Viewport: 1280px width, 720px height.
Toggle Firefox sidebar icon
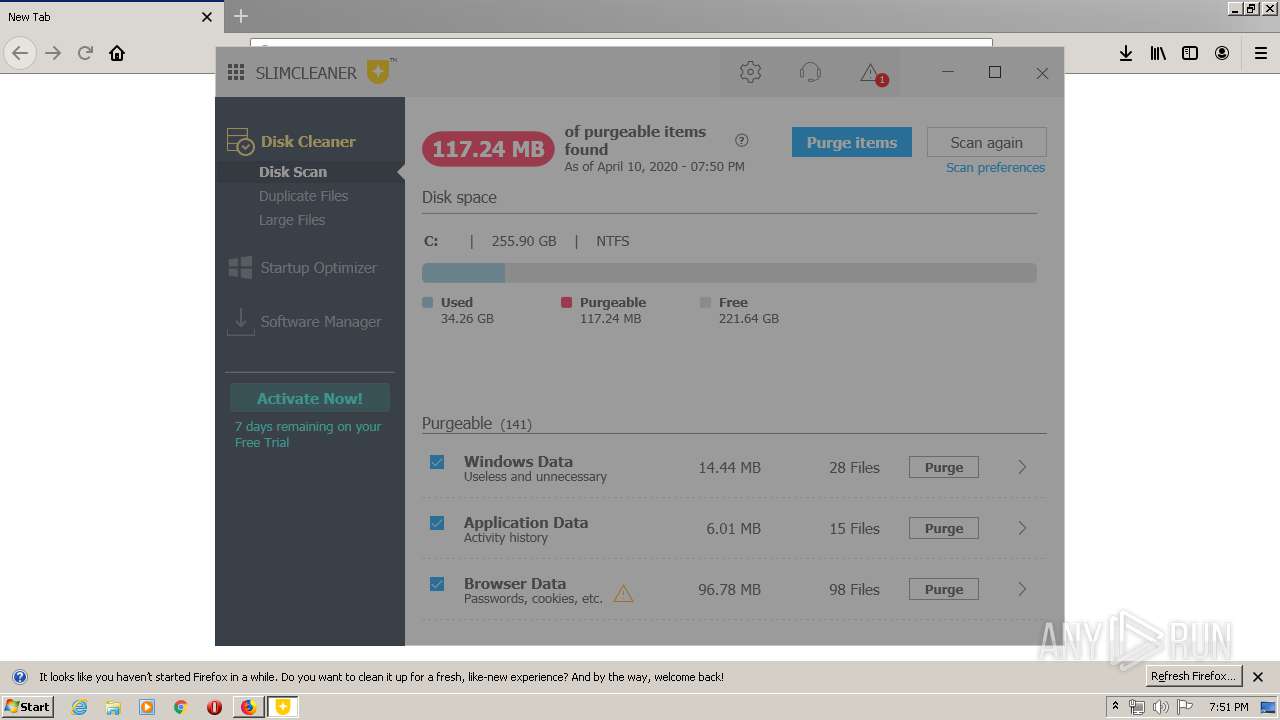click(1190, 53)
